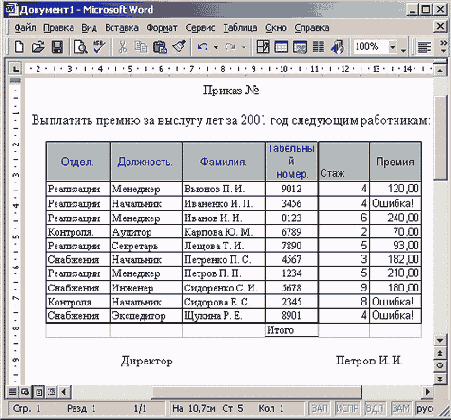Insert a table using toolbar icon
The height and width of the screenshot is (420, 451).
(x=281, y=47)
